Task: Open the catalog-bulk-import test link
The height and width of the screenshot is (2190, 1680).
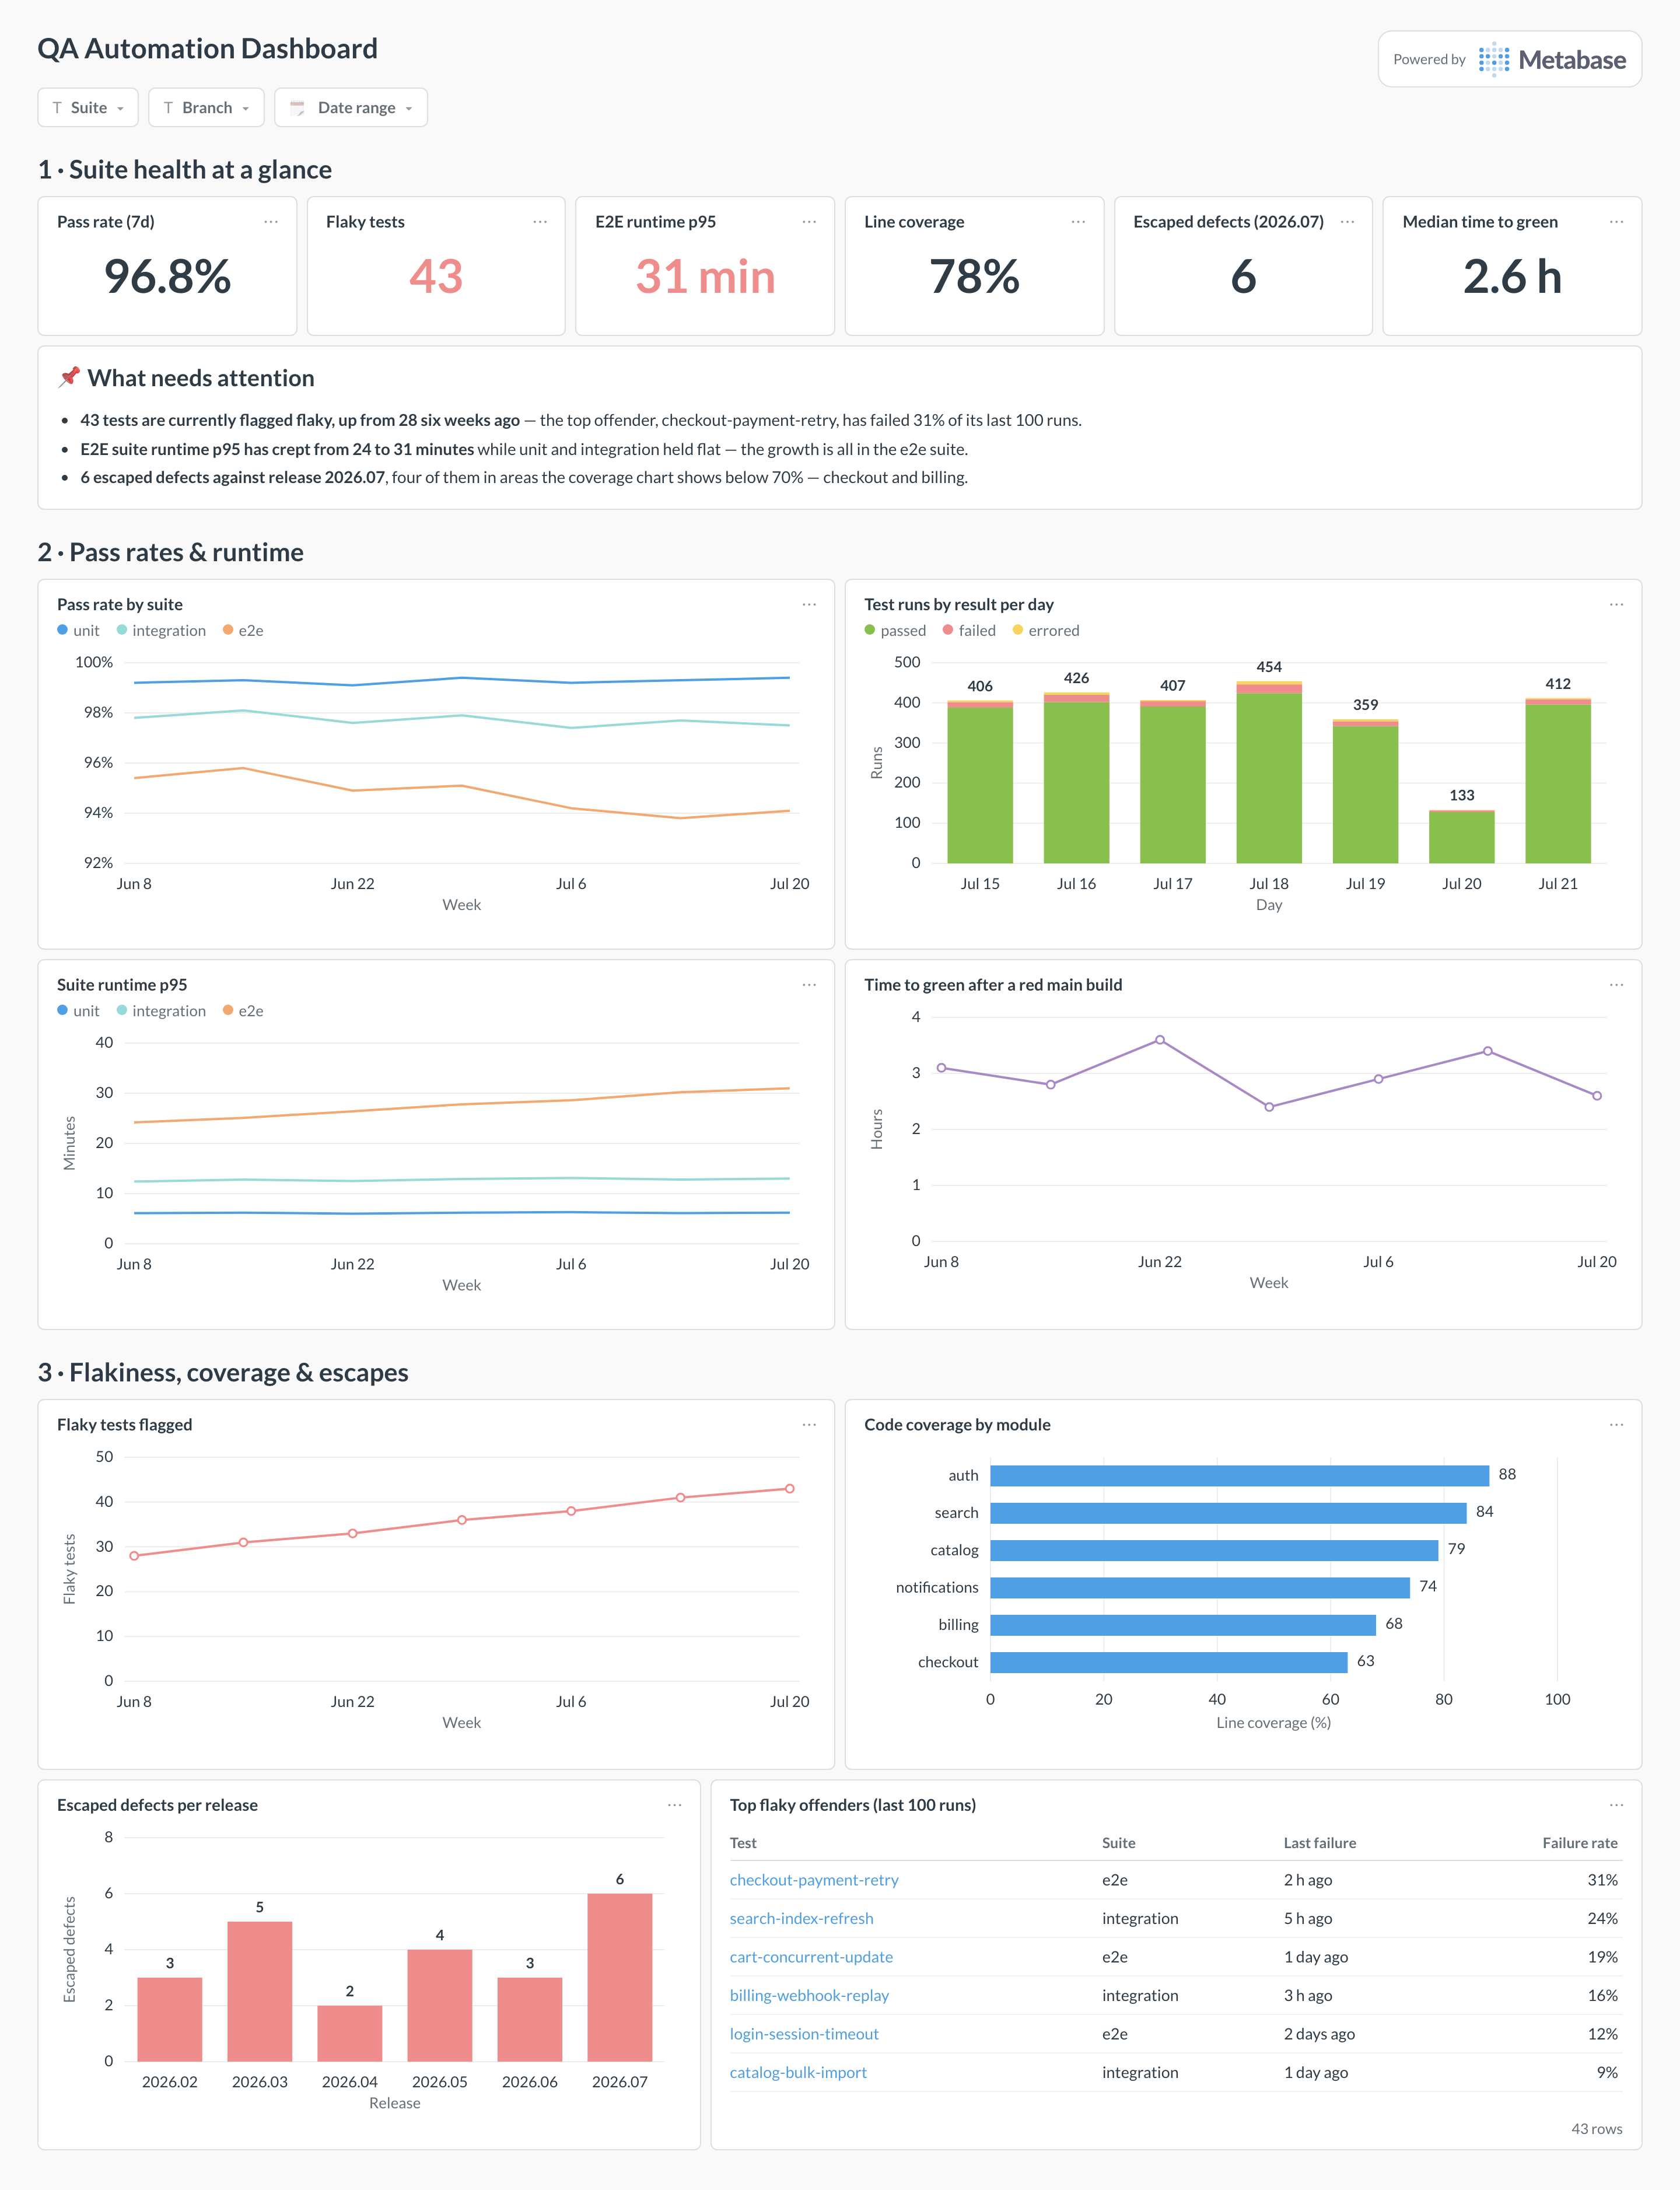Action: (798, 2072)
